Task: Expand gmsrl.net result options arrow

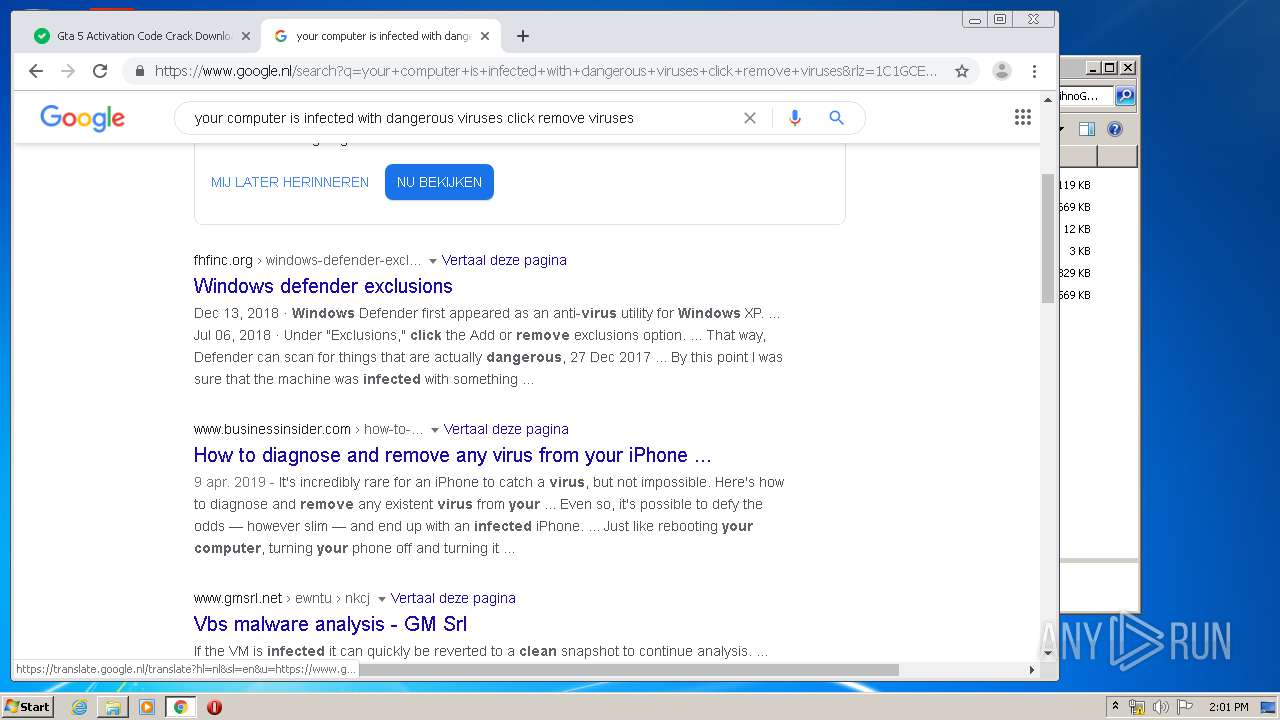Action: tap(382, 599)
